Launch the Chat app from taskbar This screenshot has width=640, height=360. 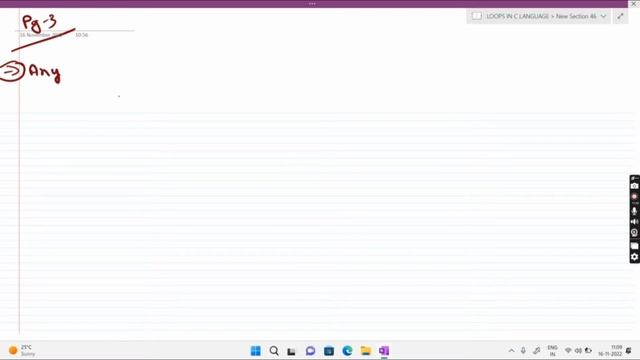point(310,351)
